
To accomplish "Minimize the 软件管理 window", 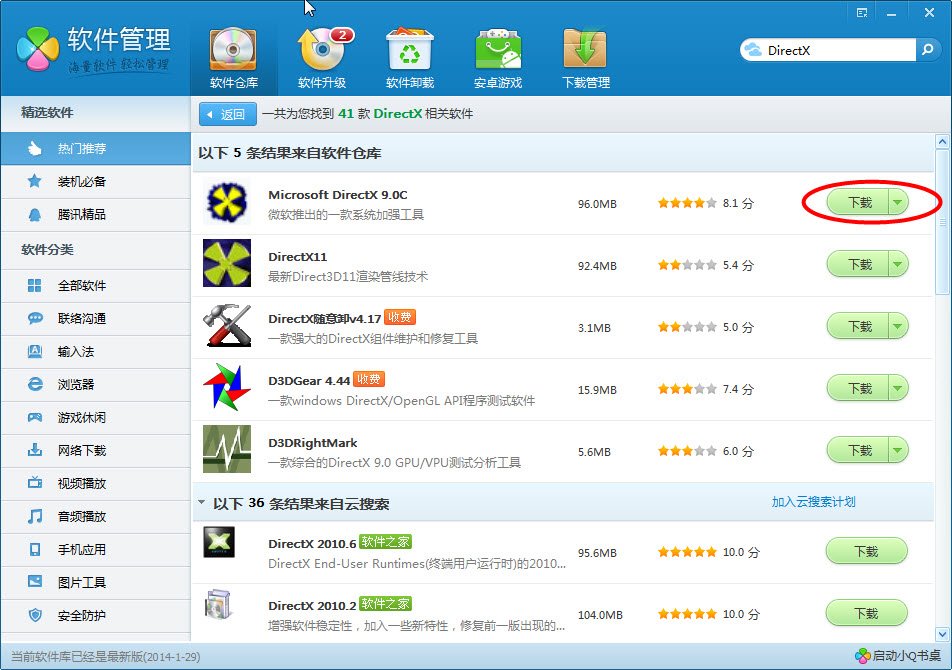I will (x=891, y=13).
